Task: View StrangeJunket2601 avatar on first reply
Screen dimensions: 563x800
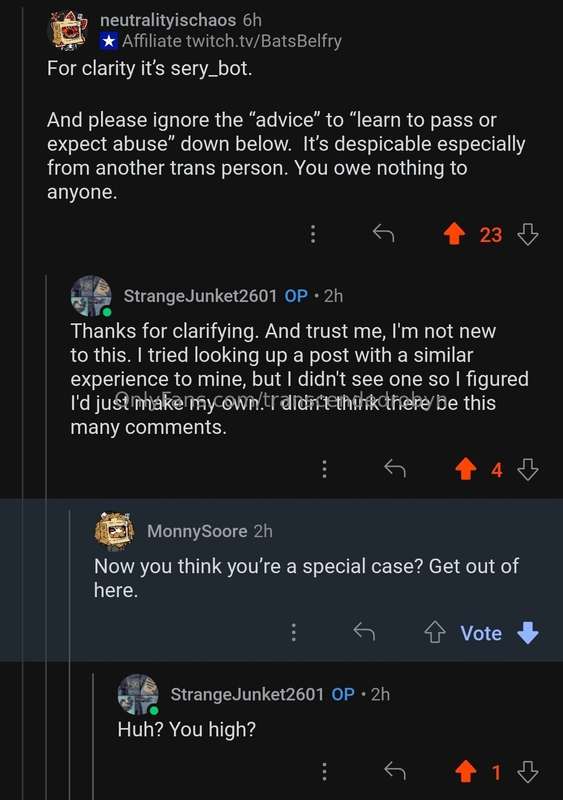Action: (91, 296)
